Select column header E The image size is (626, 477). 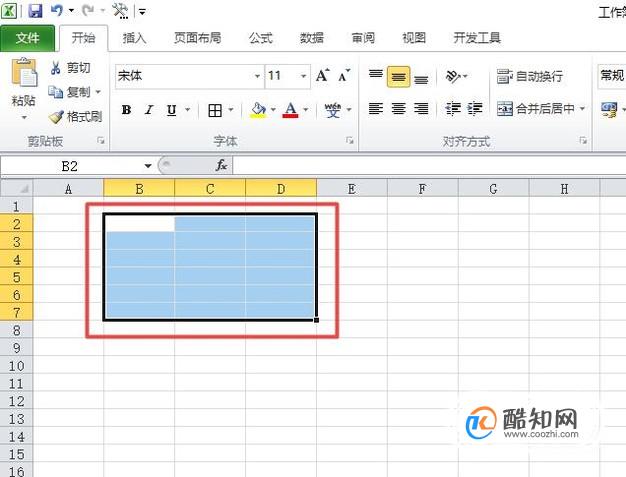point(352,188)
